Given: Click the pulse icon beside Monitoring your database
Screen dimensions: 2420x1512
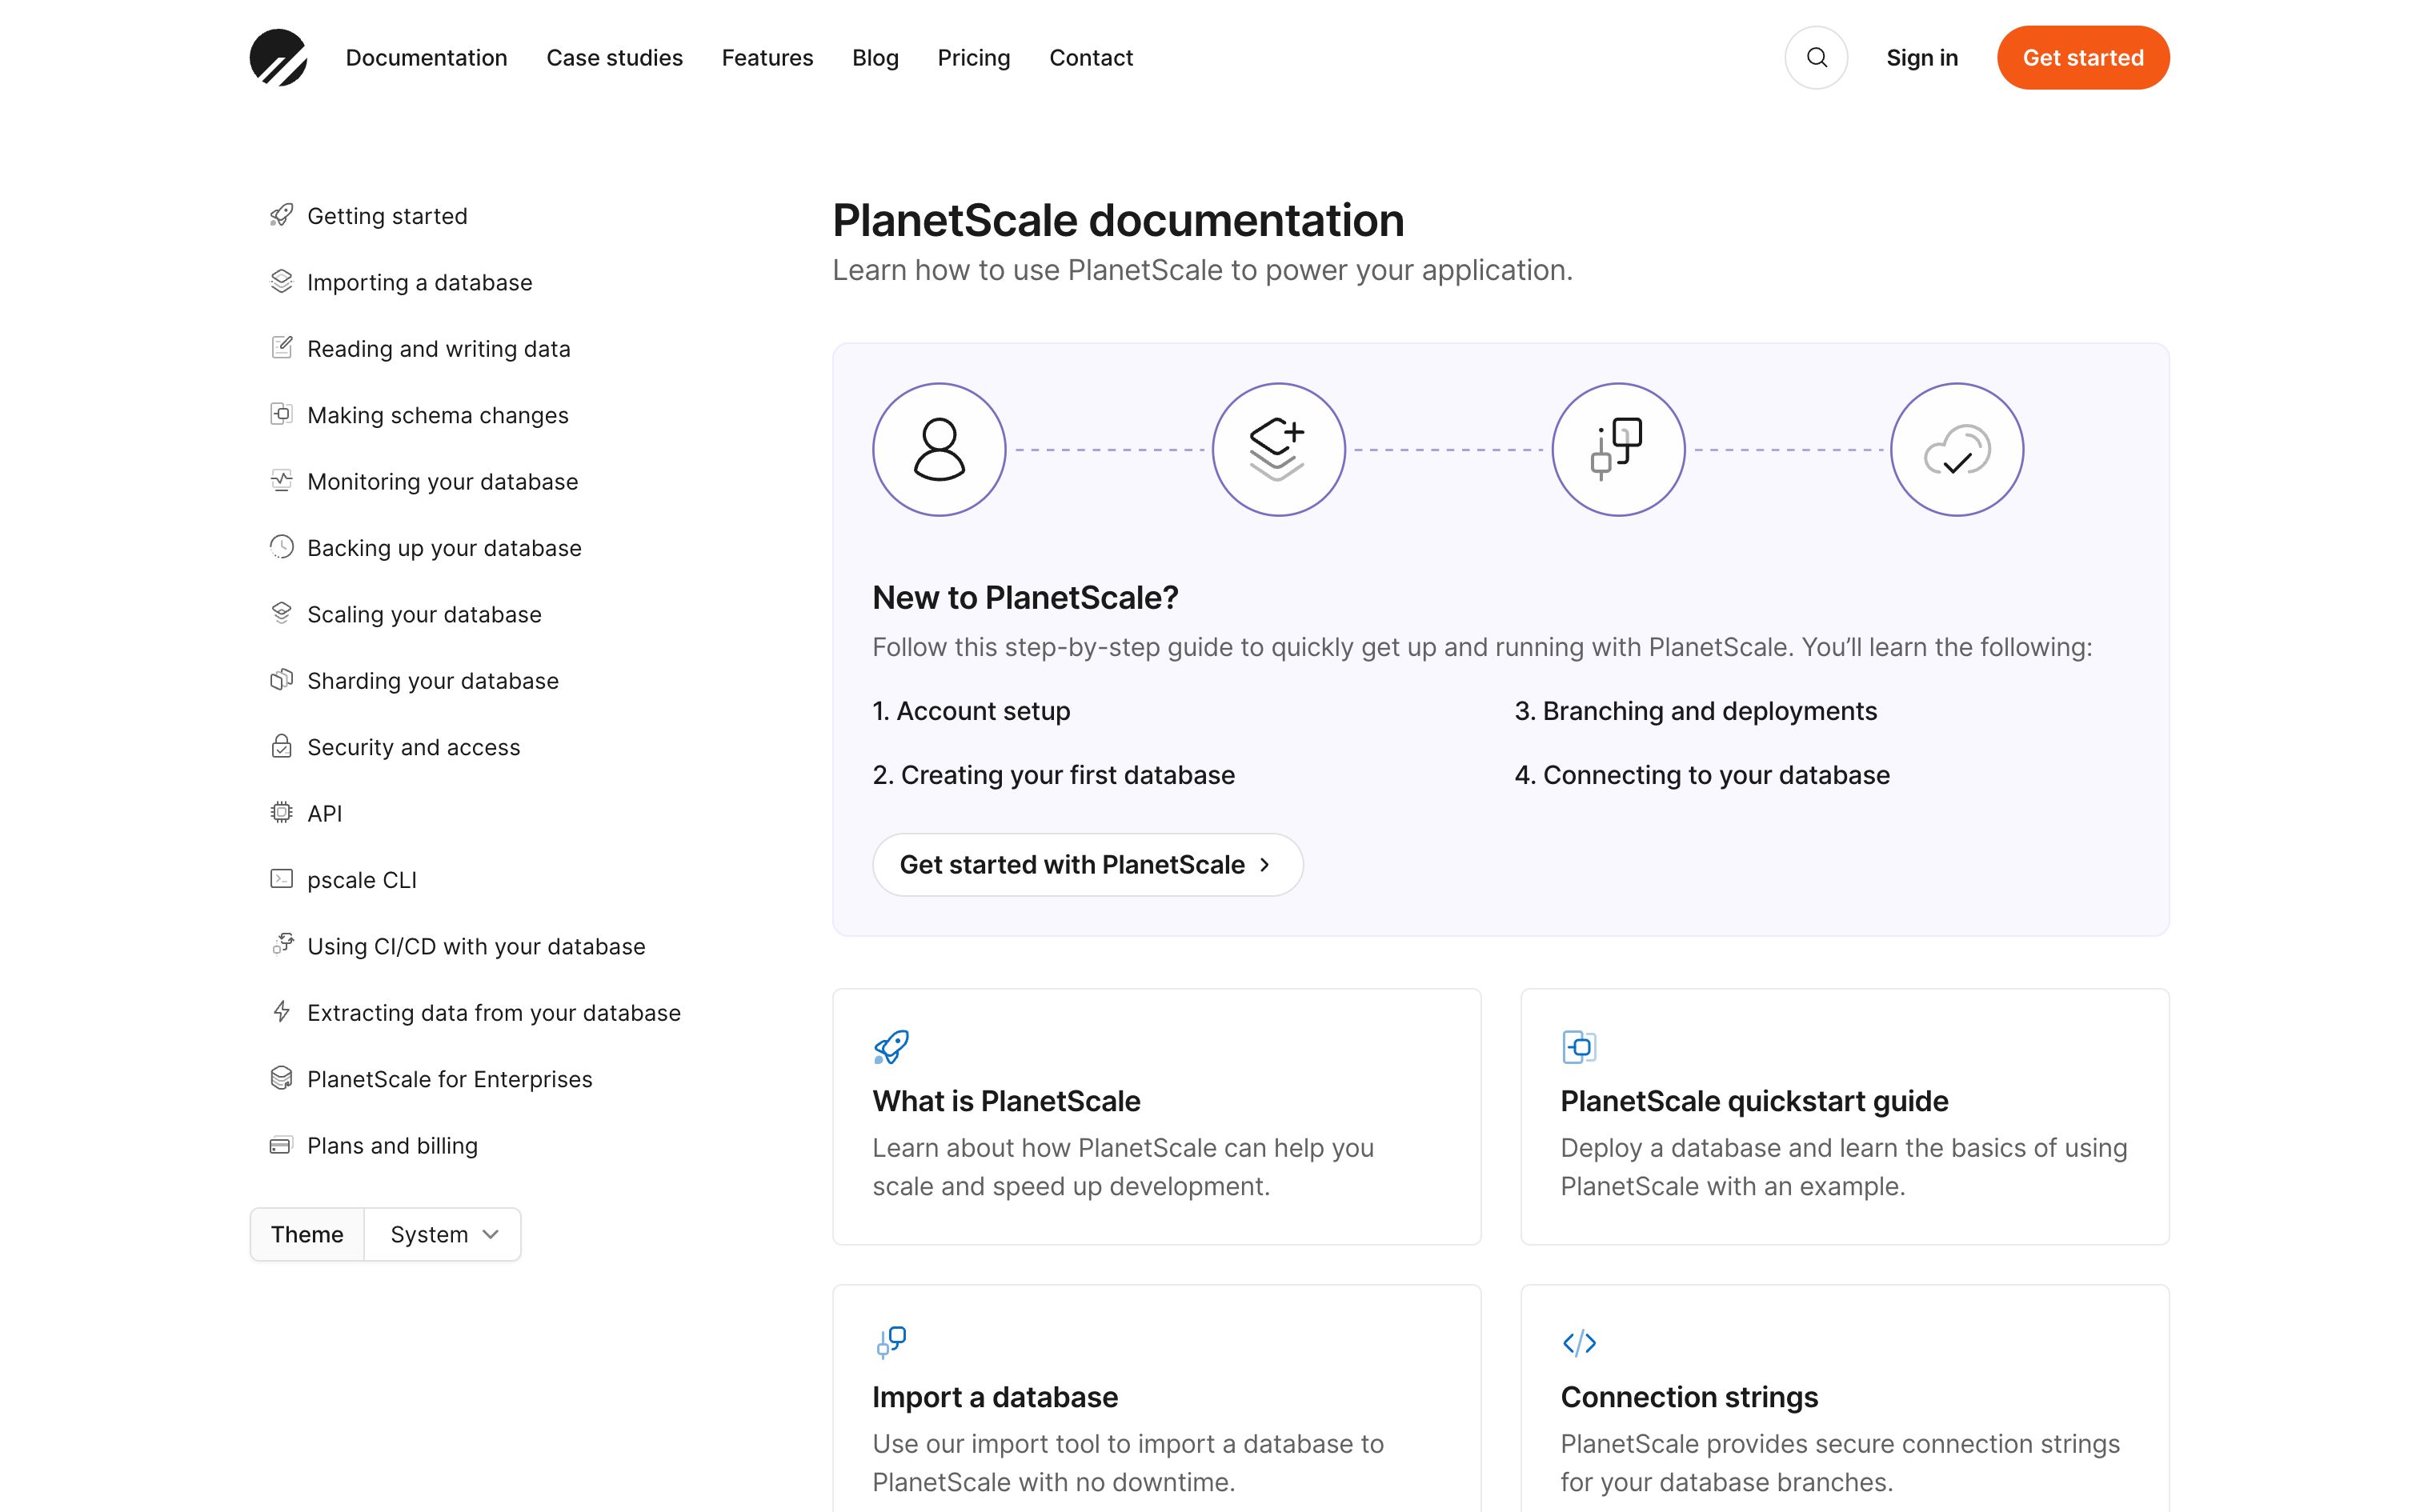Looking at the screenshot, I should tap(282, 480).
